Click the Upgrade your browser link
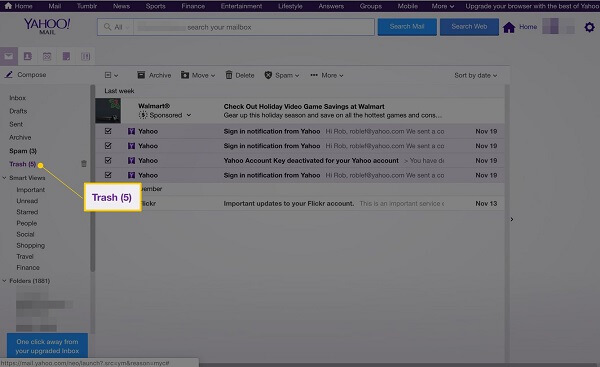Screen dimensions: 600x367 [532, 6]
